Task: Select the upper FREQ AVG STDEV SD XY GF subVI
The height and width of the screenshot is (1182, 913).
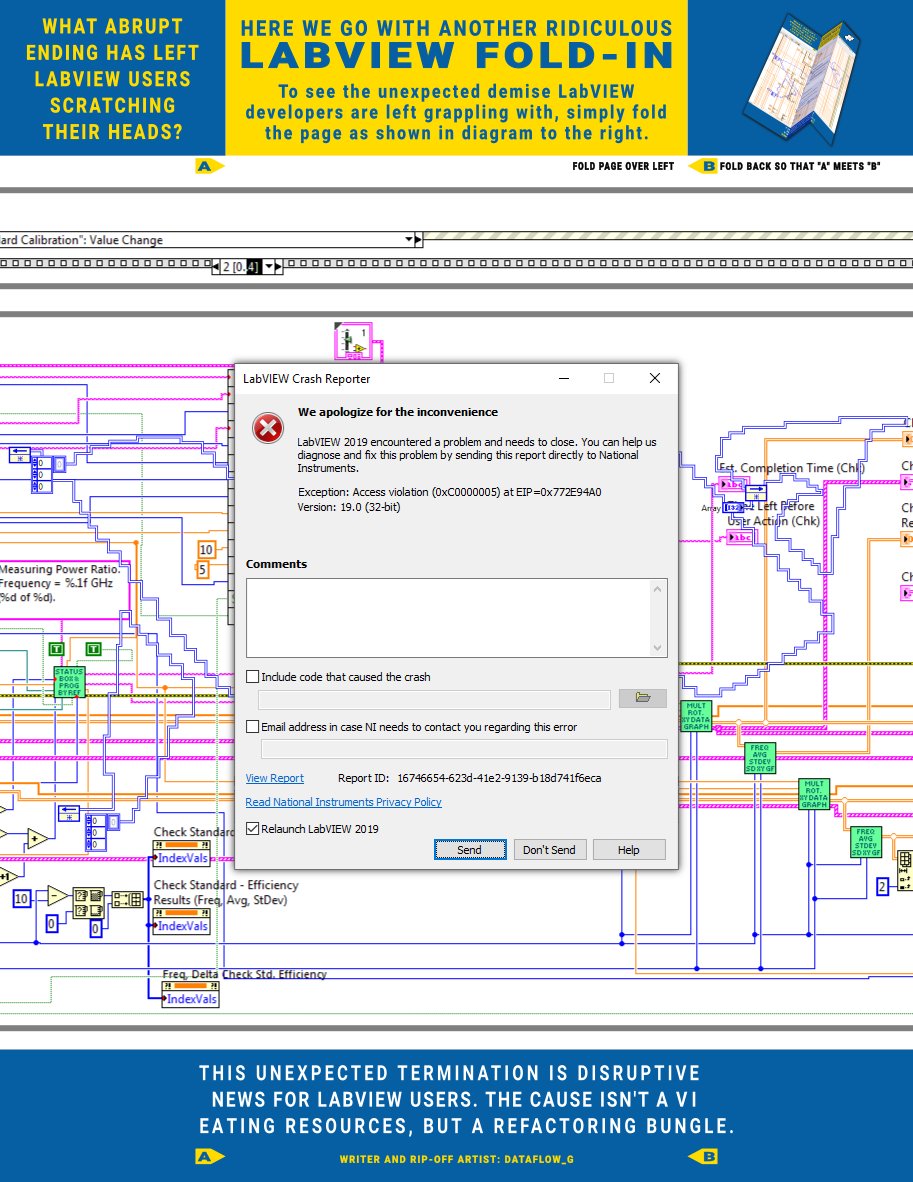Action: pos(759,758)
